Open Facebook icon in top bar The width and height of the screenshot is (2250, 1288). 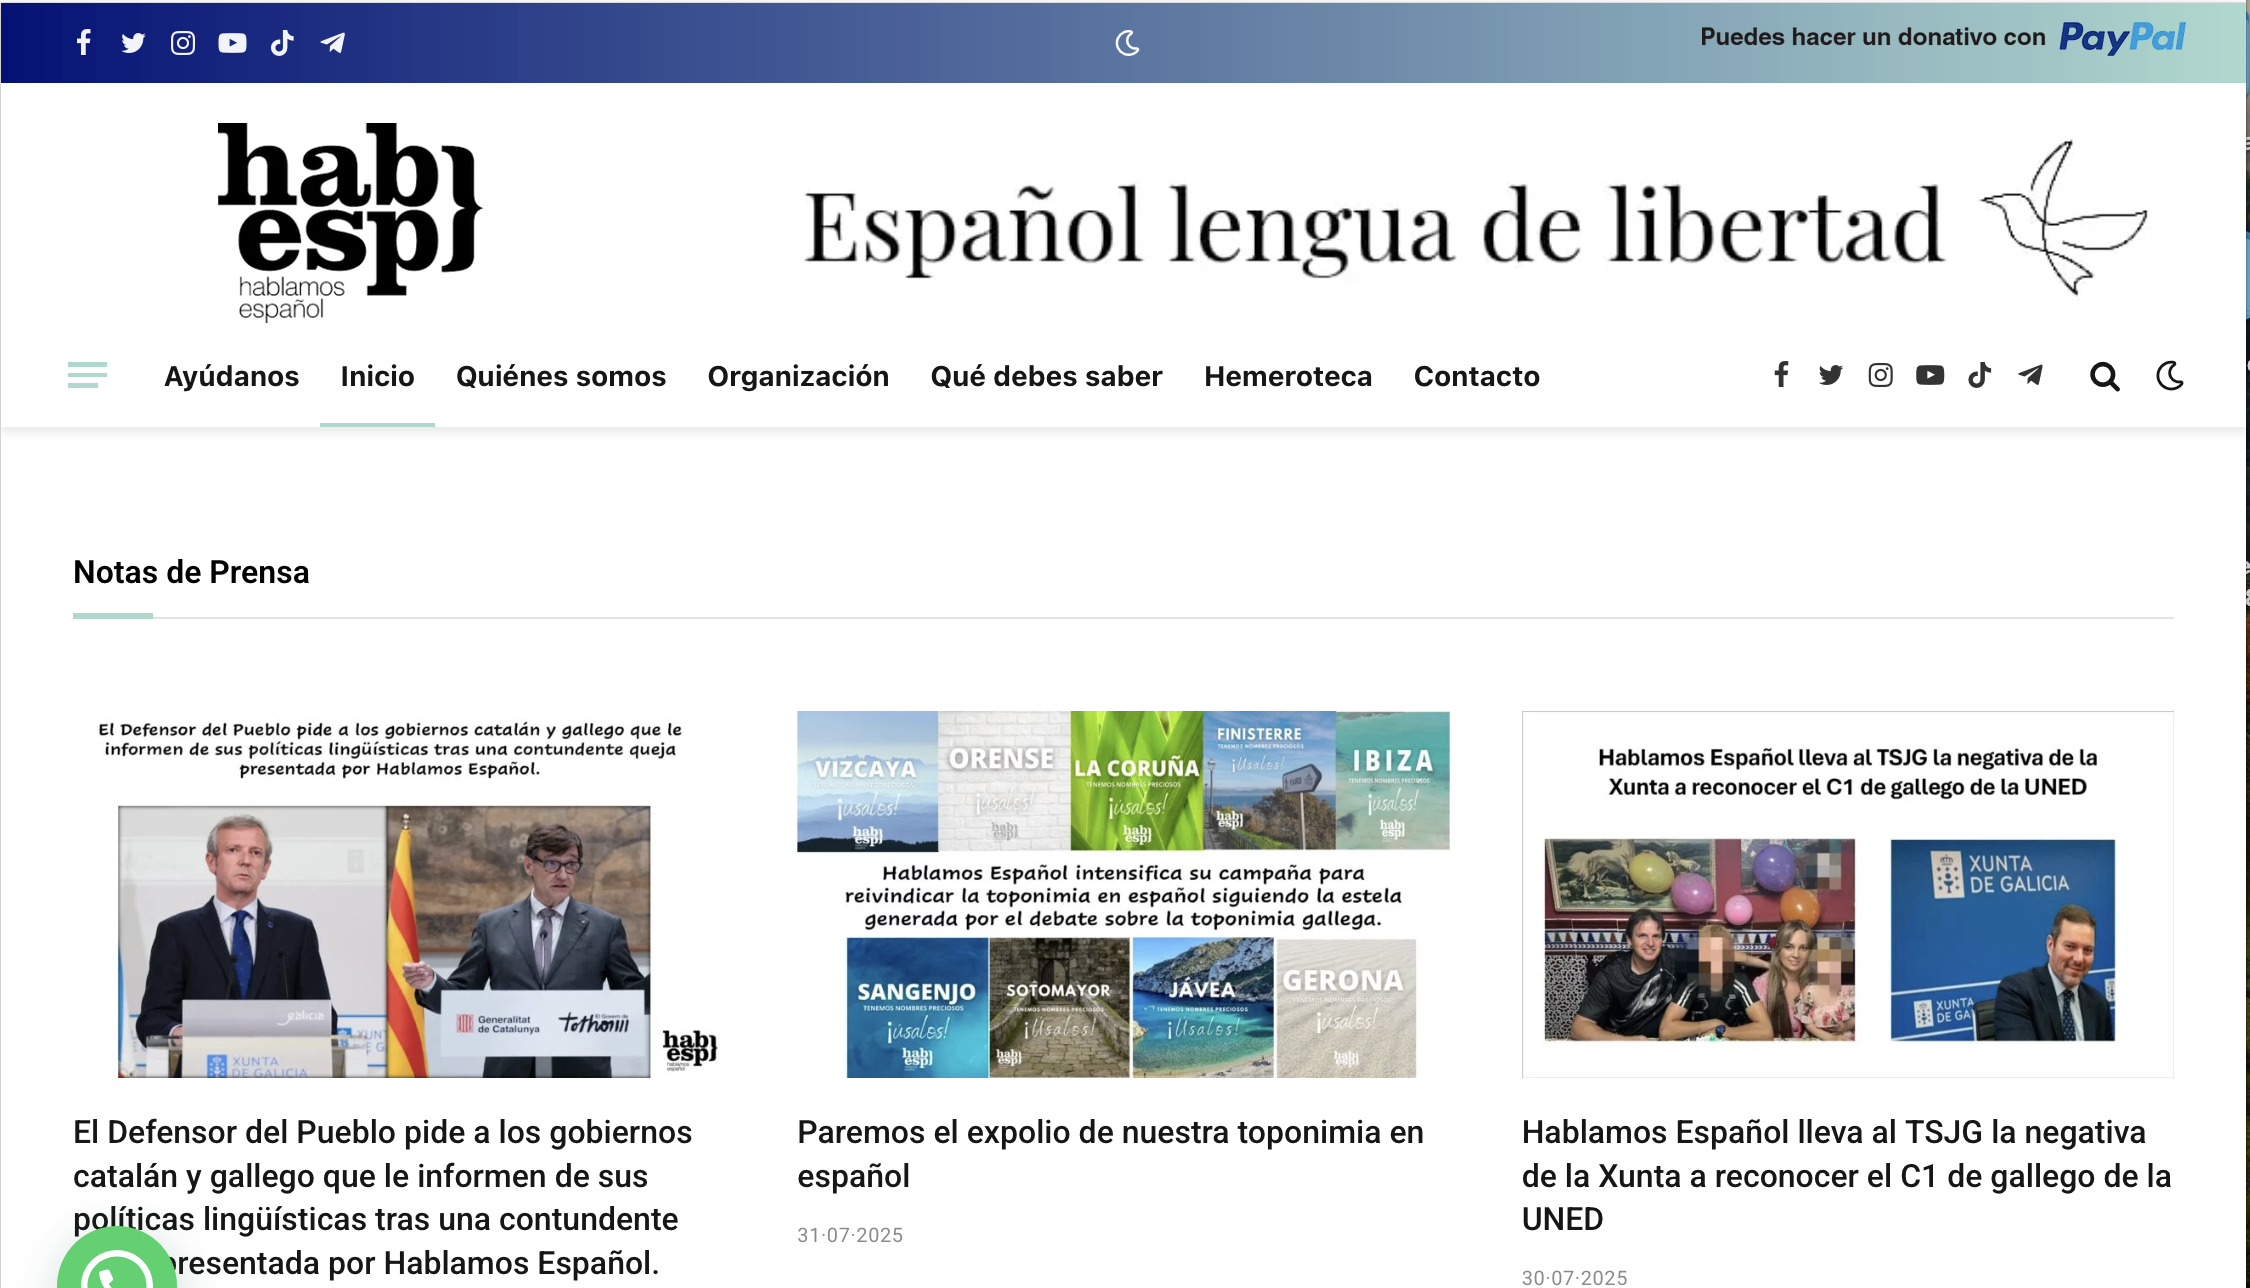coord(84,42)
